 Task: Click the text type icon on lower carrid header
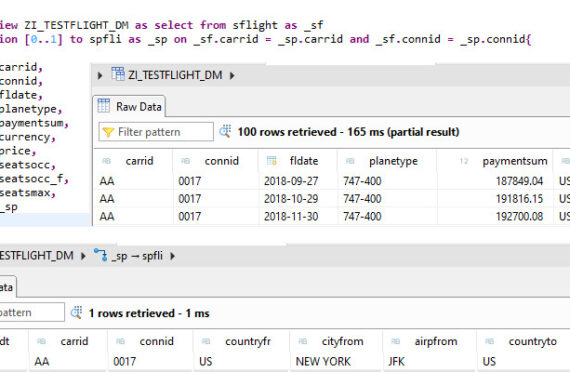pos(41,341)
